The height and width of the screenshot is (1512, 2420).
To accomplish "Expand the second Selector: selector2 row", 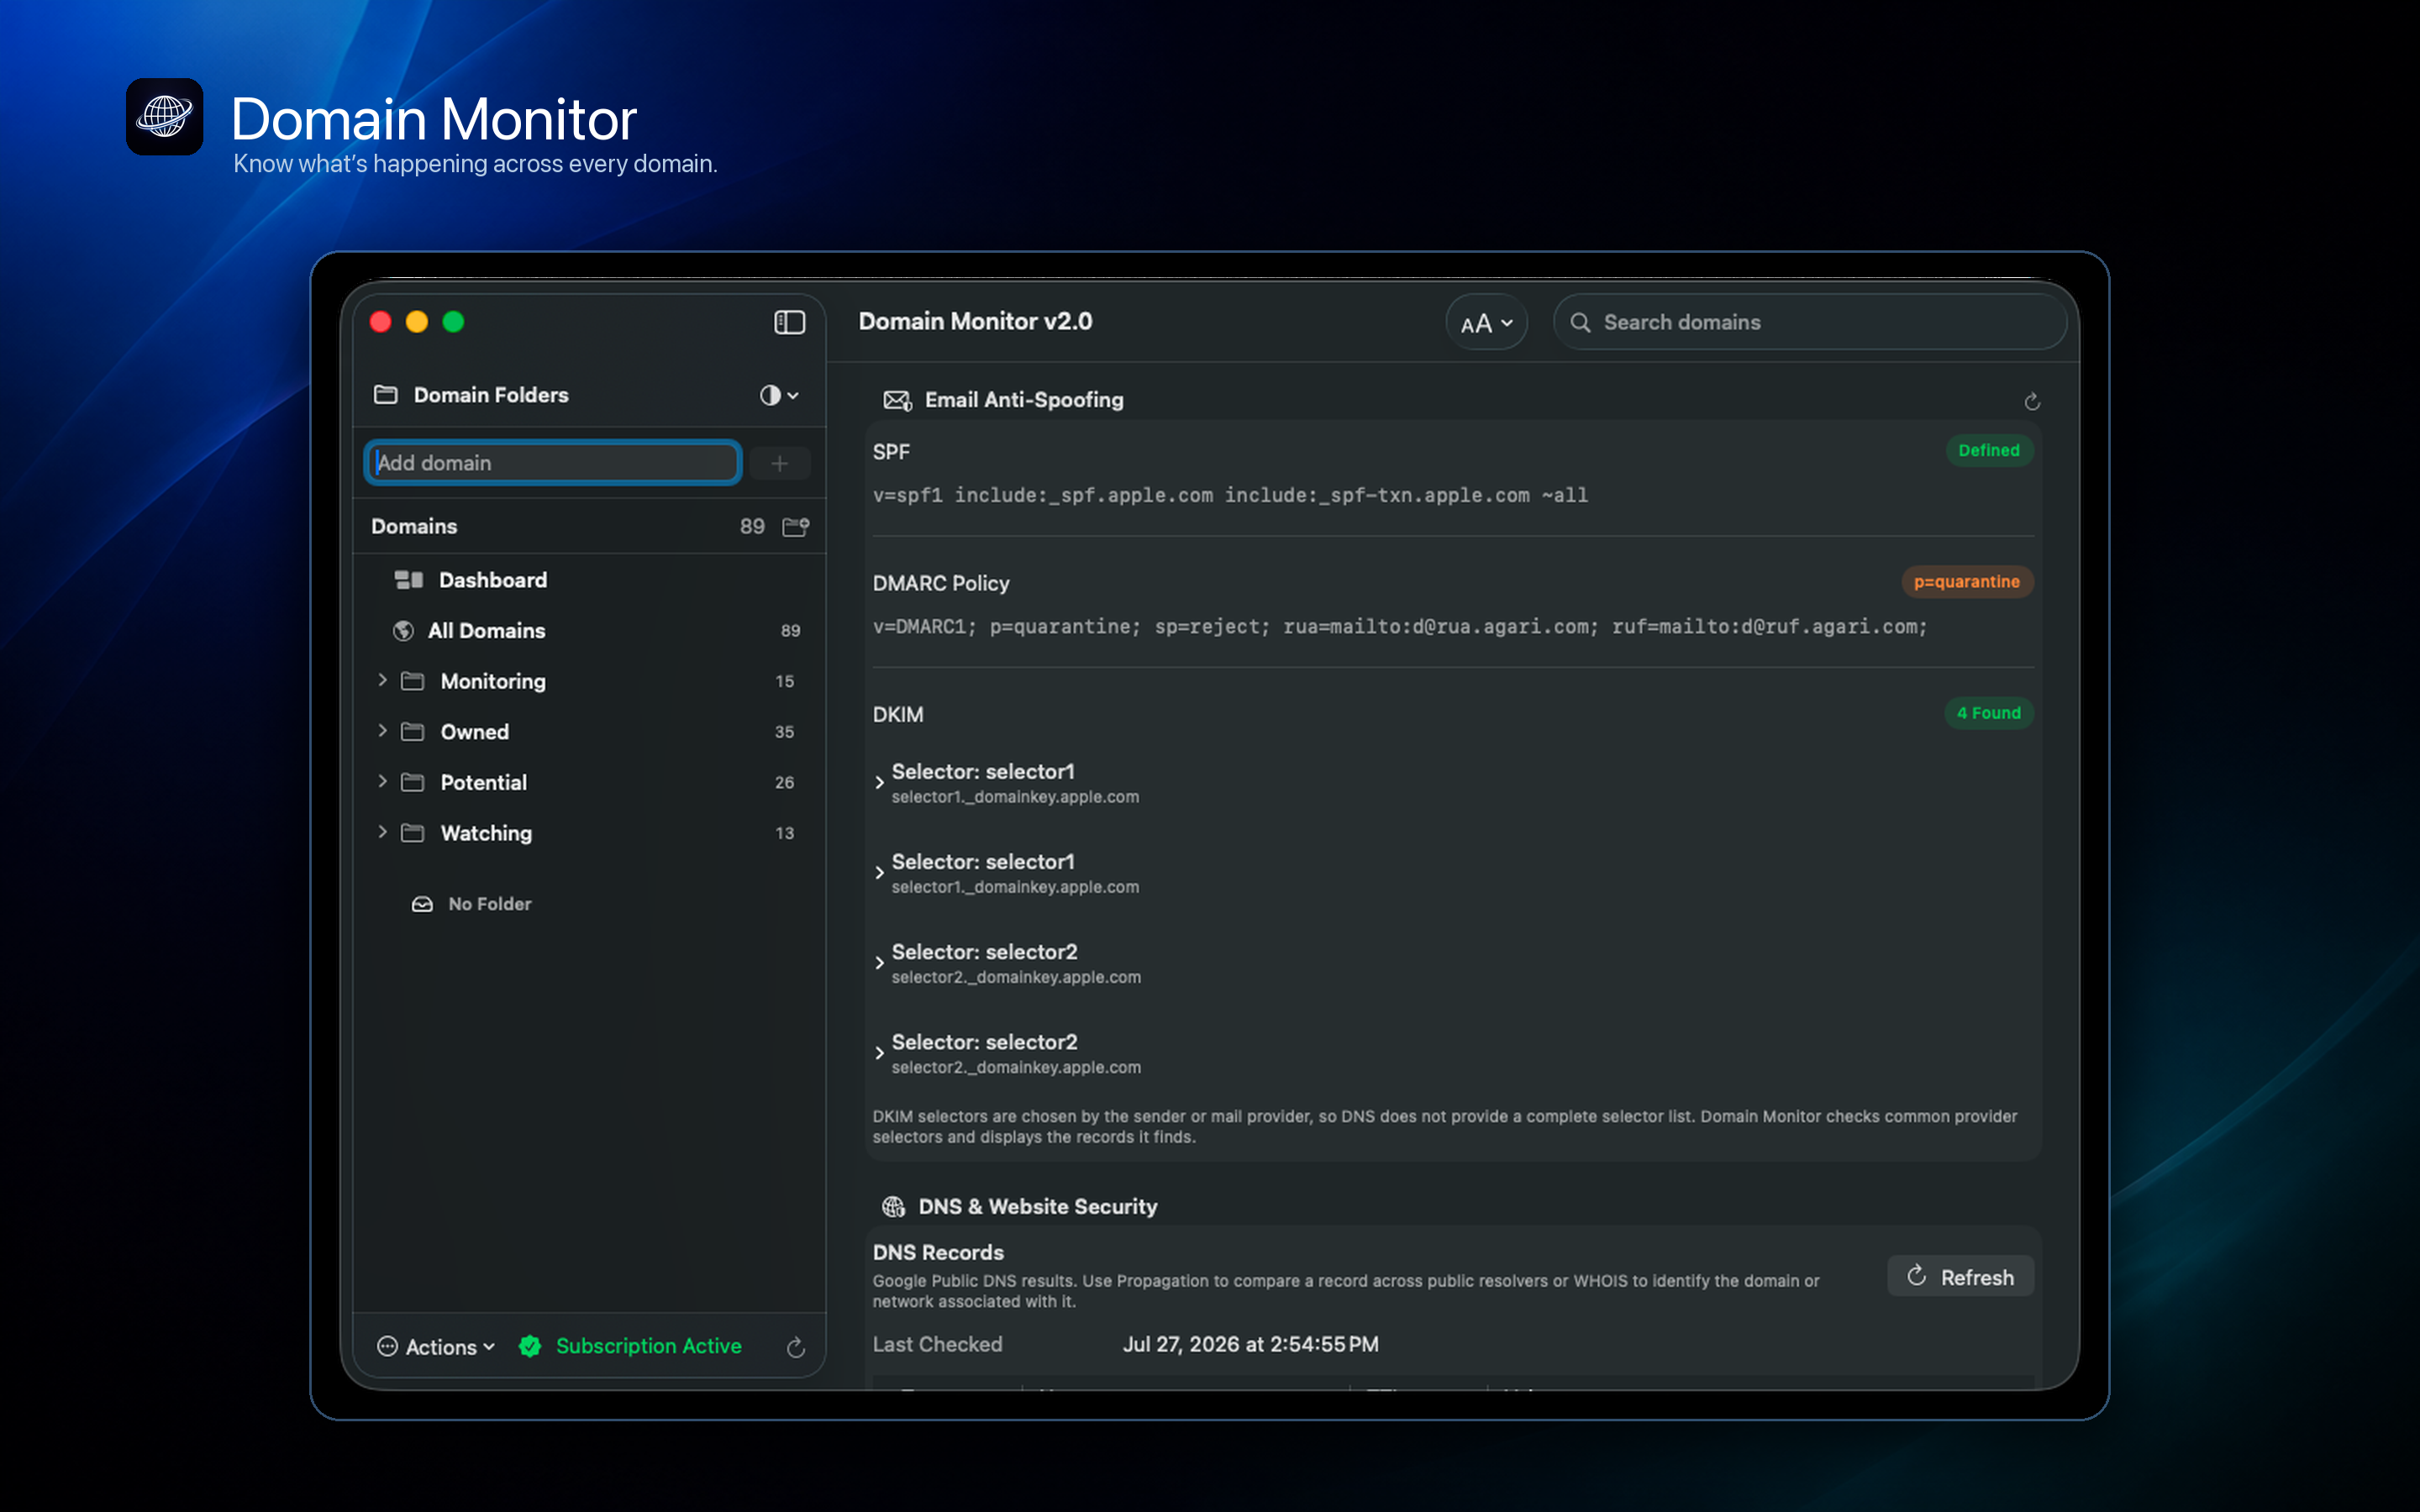I will pos(880,1053).
